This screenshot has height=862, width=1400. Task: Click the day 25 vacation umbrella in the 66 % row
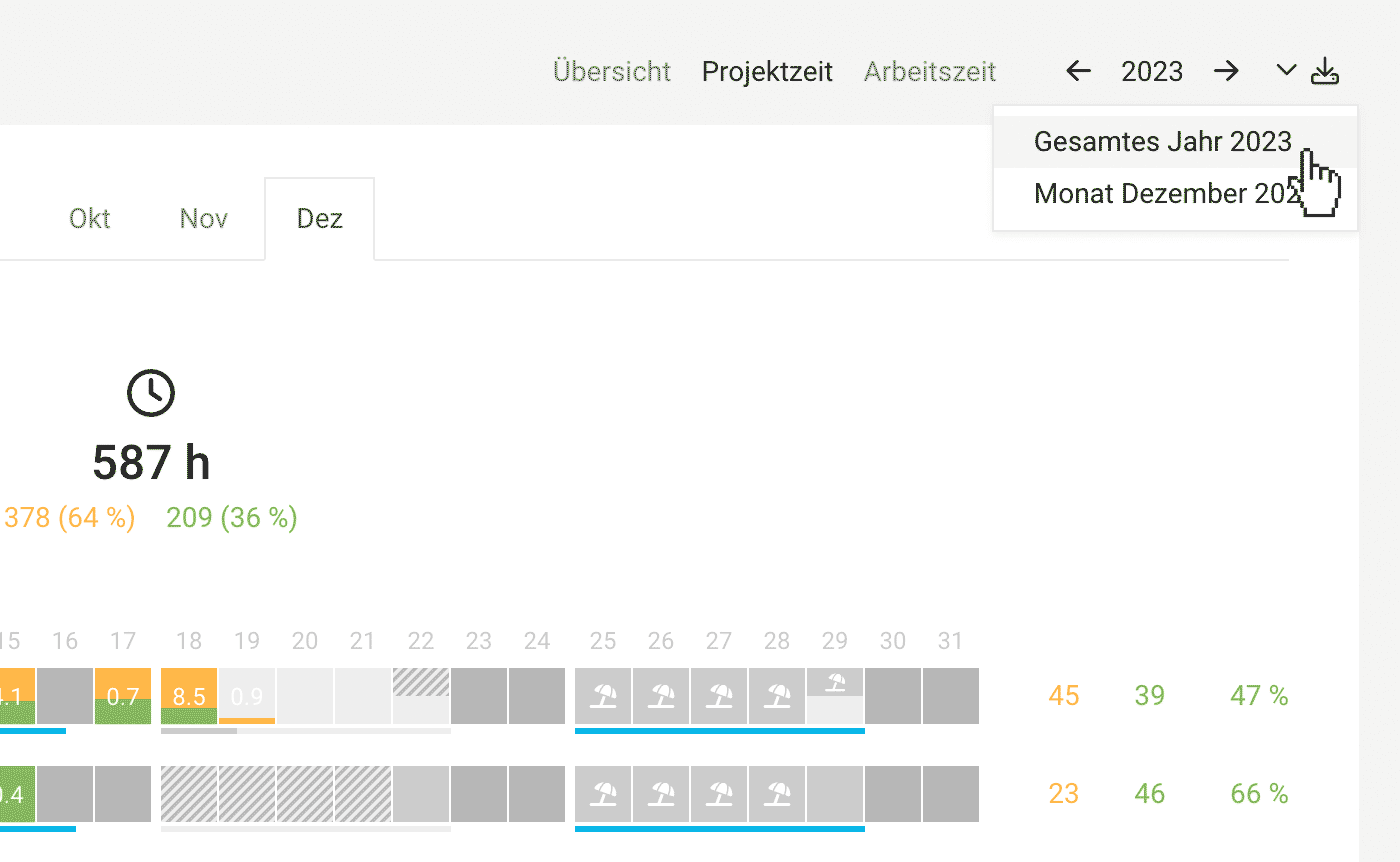coord(603,794)
